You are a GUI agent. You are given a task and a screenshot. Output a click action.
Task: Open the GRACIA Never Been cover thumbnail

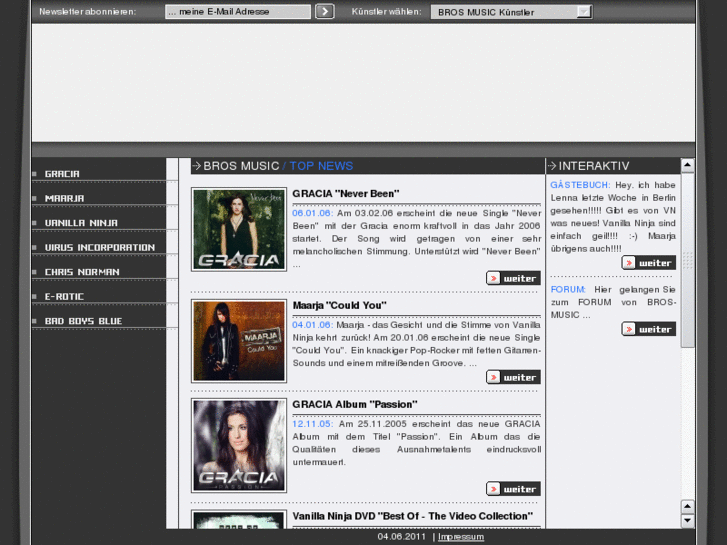(239, 230)
